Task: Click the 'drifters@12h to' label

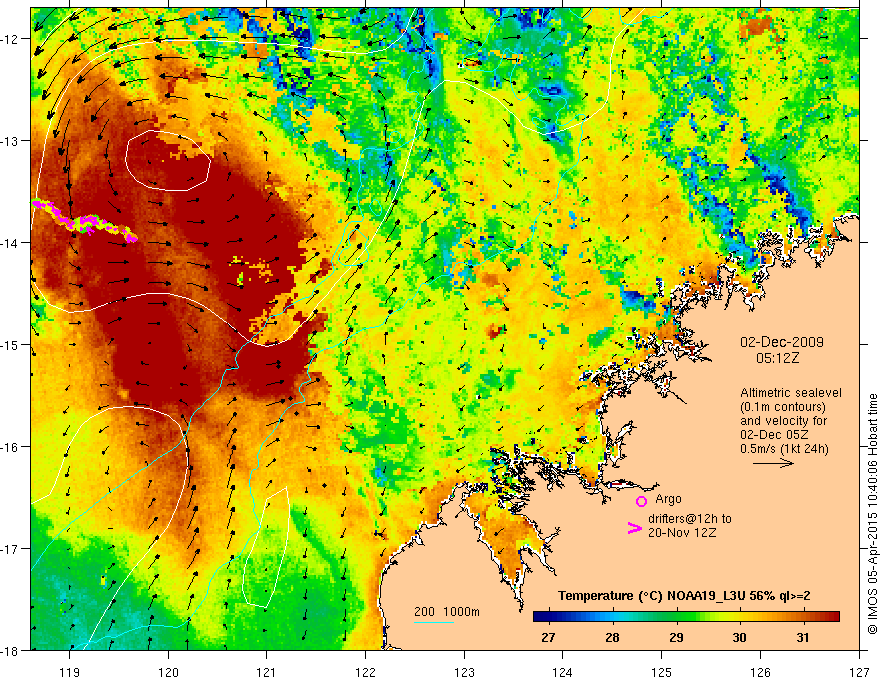Action: (x=690, y=519)
